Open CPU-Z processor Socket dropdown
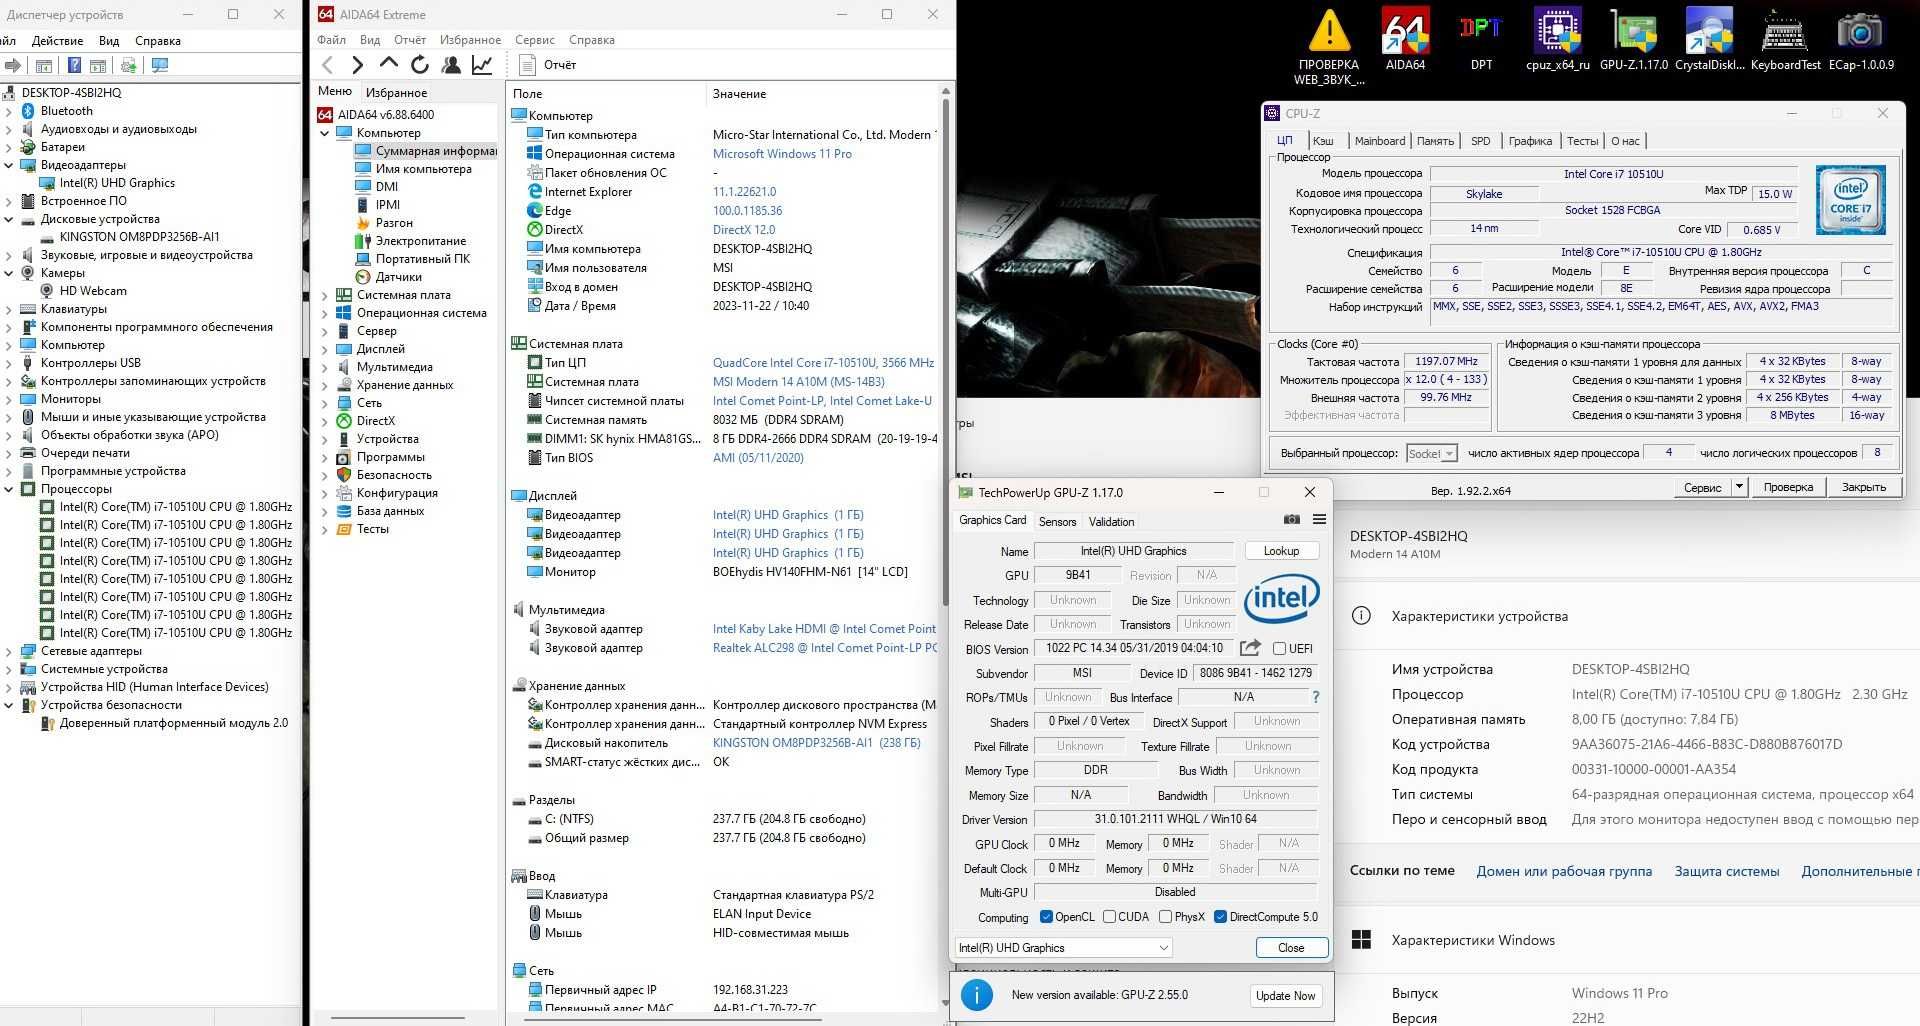This screenshot has height=1026, width=1920. (1432, 454)
